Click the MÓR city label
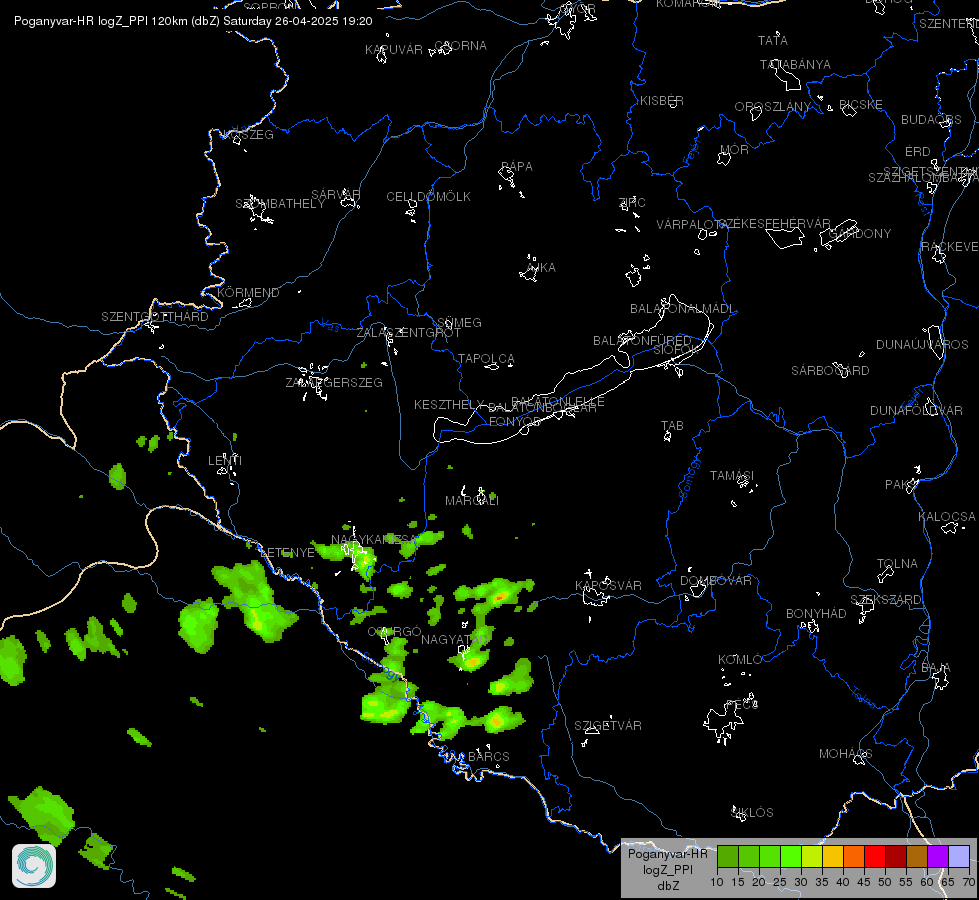The height and width of the screenshot is (900, 979). click(734, 149)
